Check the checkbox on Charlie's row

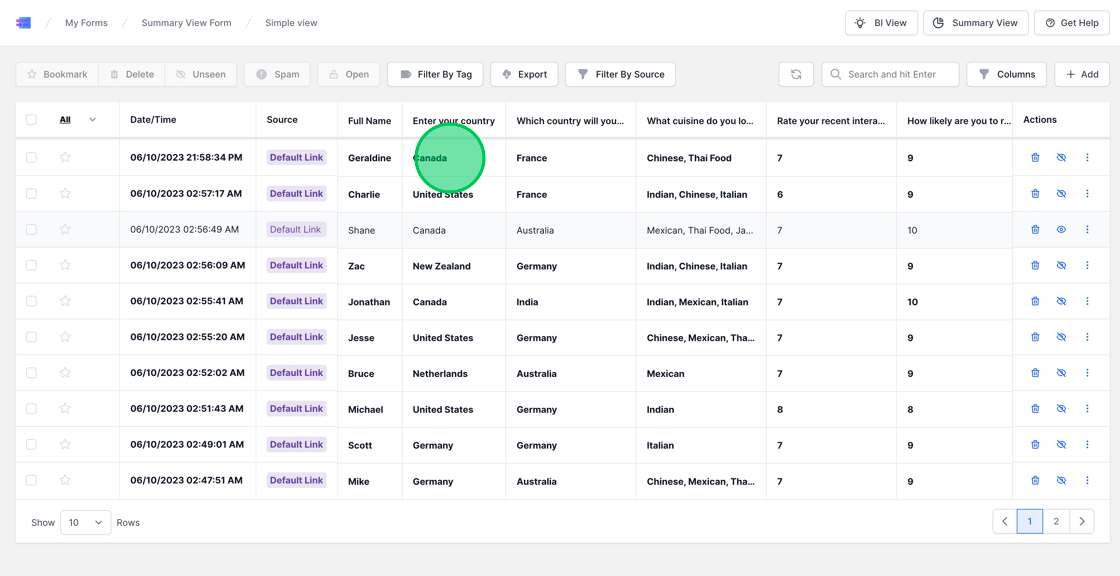29,193
